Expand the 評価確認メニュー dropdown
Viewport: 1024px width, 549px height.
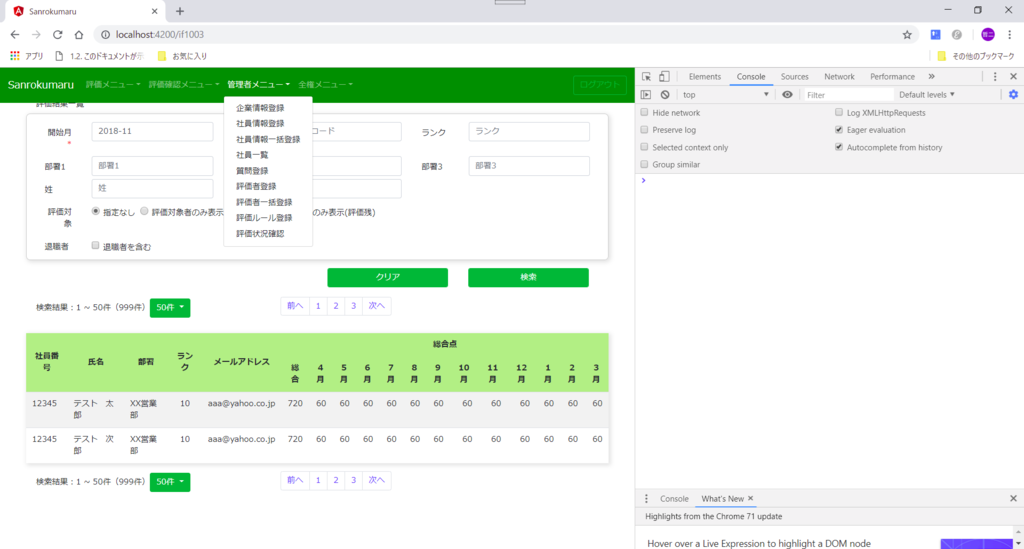184,84
